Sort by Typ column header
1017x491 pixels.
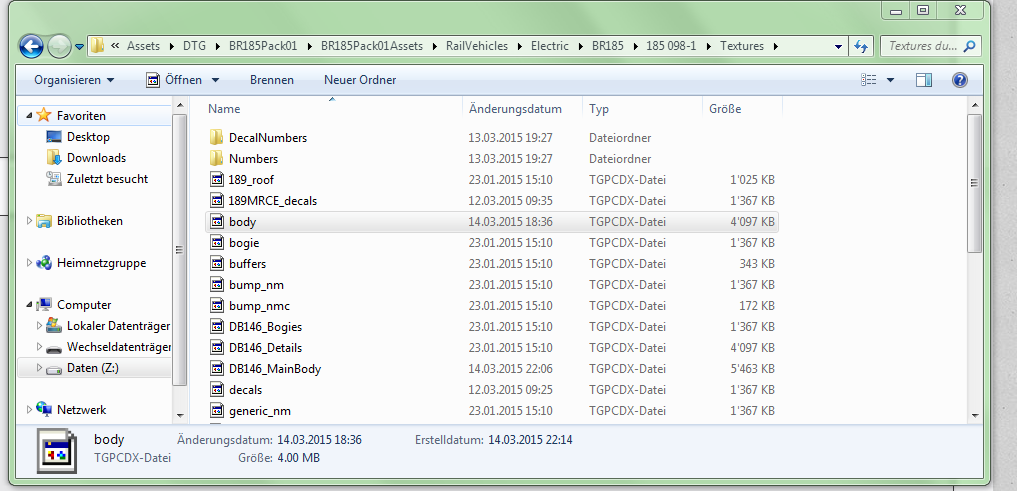[599, 109]
